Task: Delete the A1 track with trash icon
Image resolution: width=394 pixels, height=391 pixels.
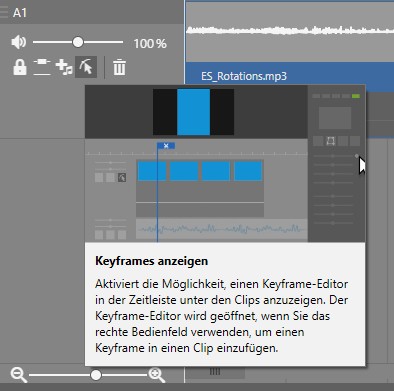Action: 119,67
